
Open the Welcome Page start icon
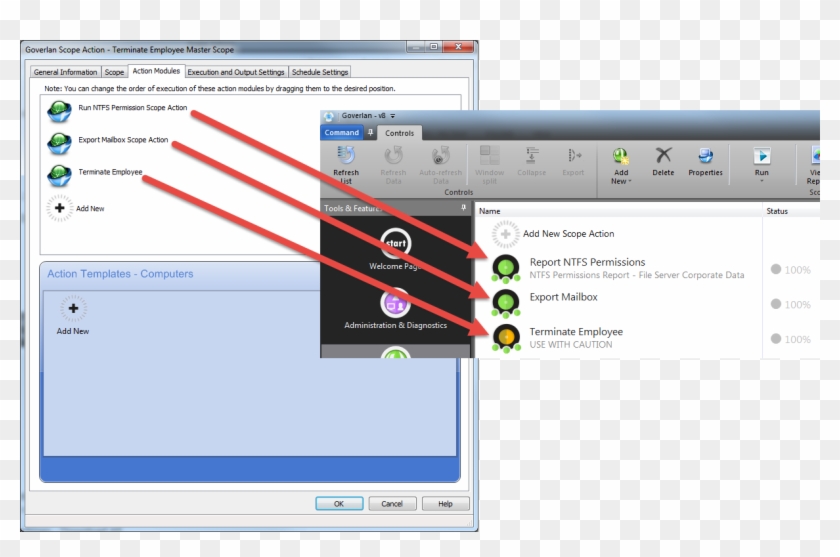[395, 243]
